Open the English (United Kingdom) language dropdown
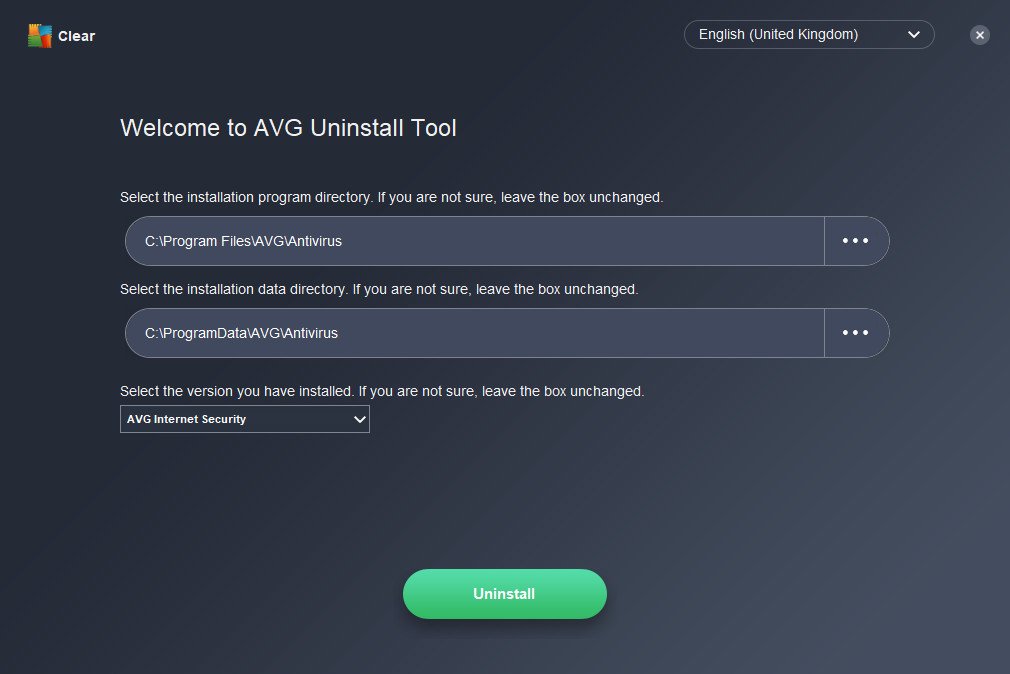 pos(808,35)
